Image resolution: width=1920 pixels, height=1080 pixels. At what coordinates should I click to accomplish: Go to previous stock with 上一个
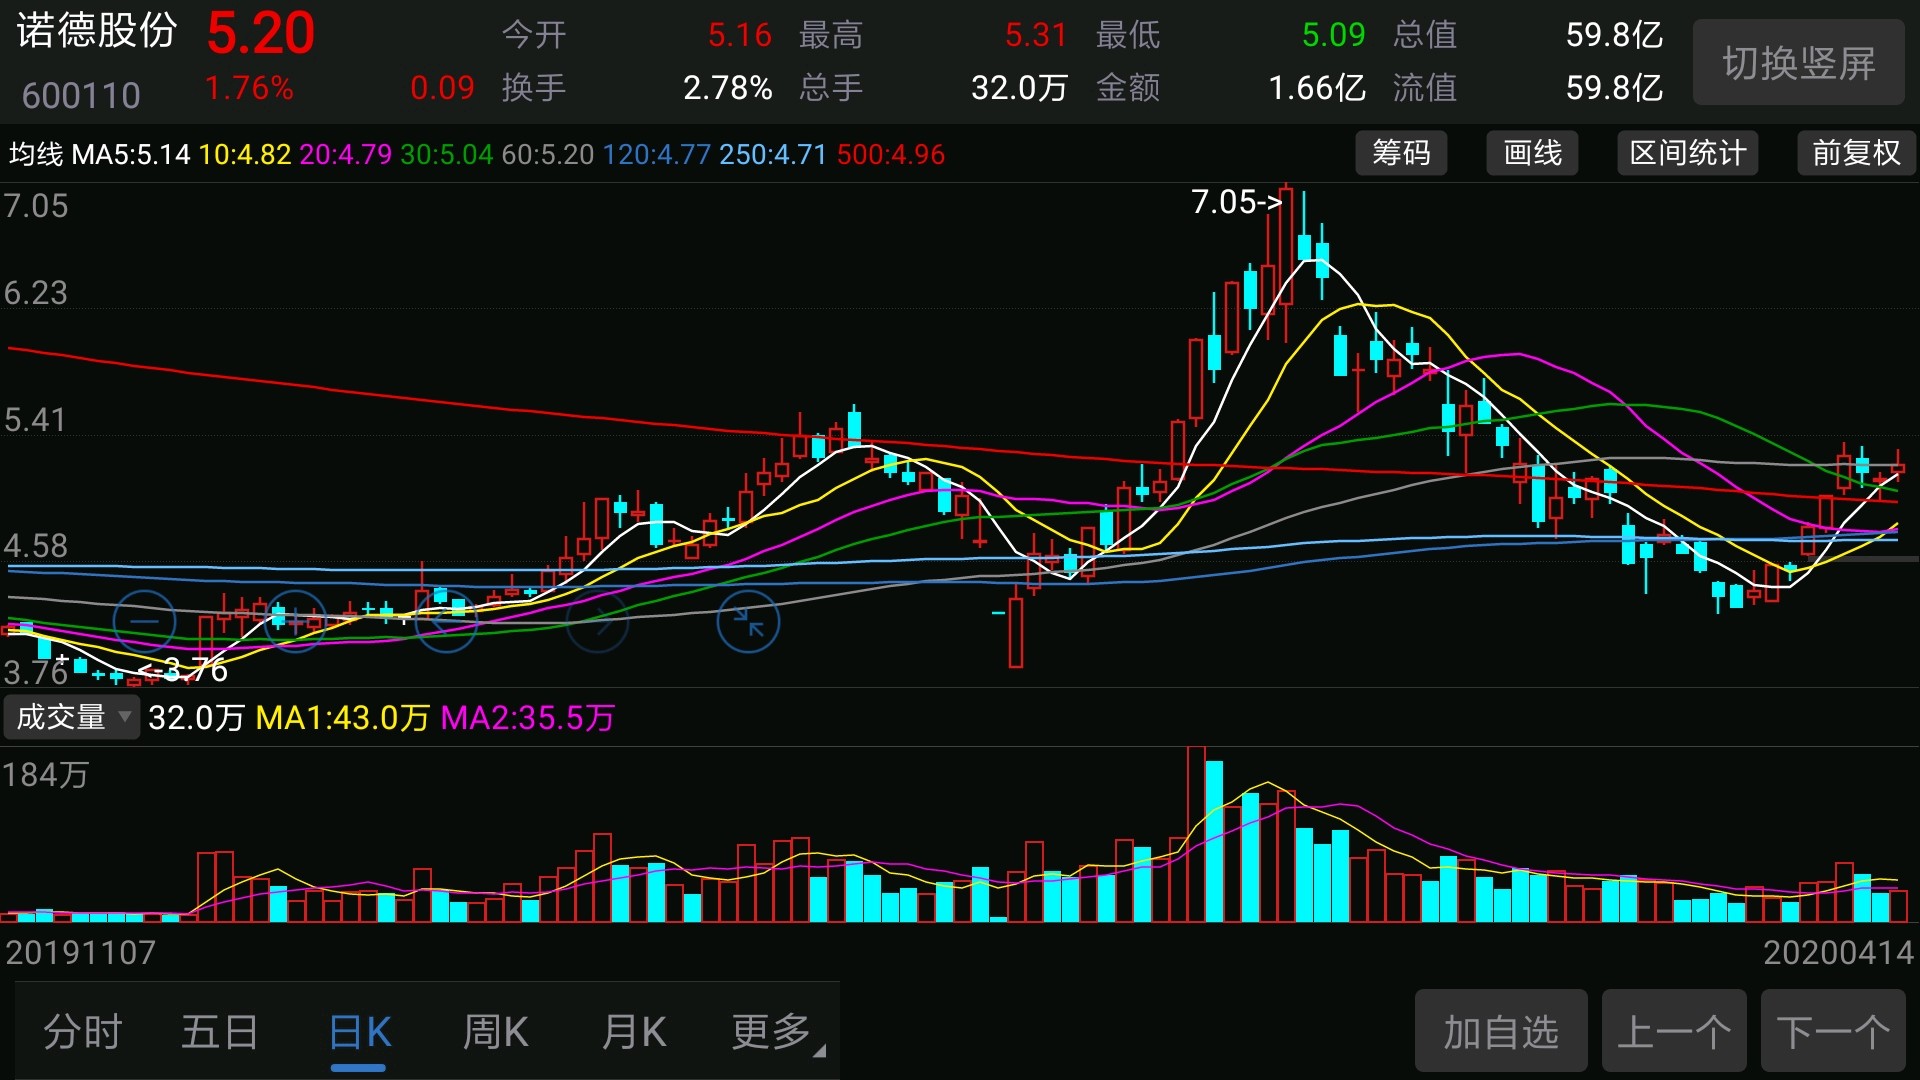coord(1674,1031)
